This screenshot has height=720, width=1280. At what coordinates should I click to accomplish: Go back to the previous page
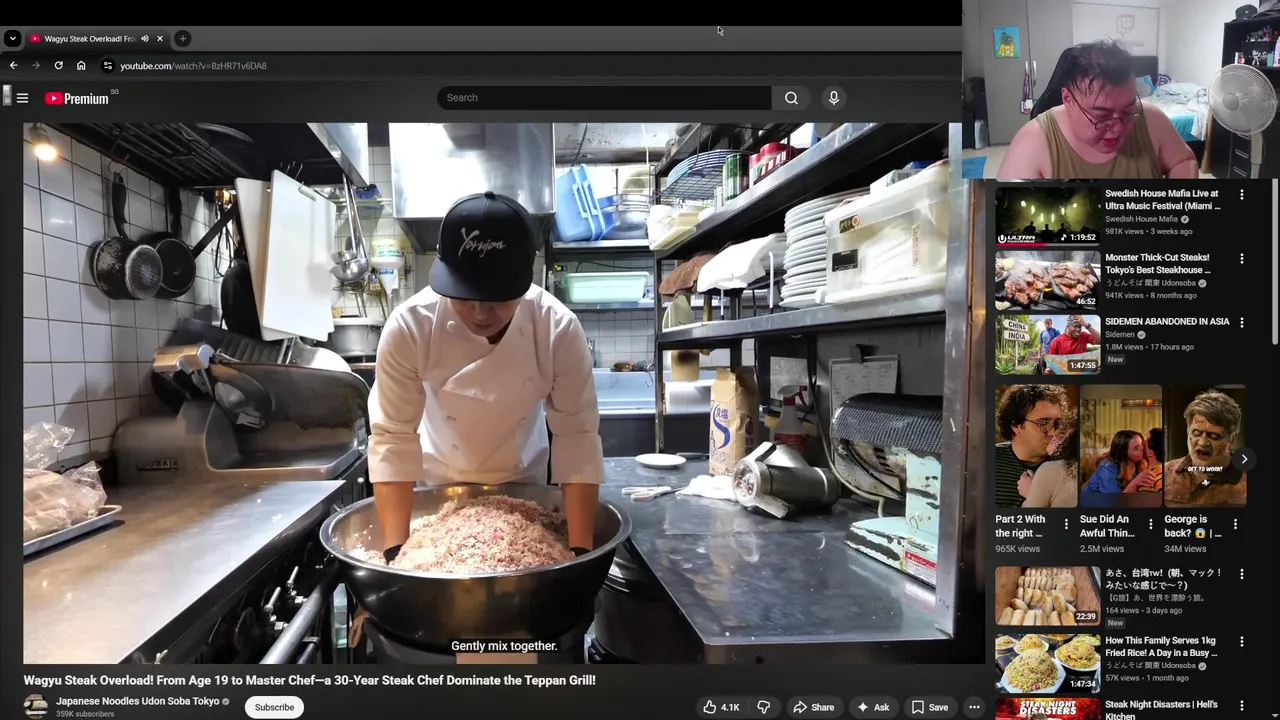[13, 65]
